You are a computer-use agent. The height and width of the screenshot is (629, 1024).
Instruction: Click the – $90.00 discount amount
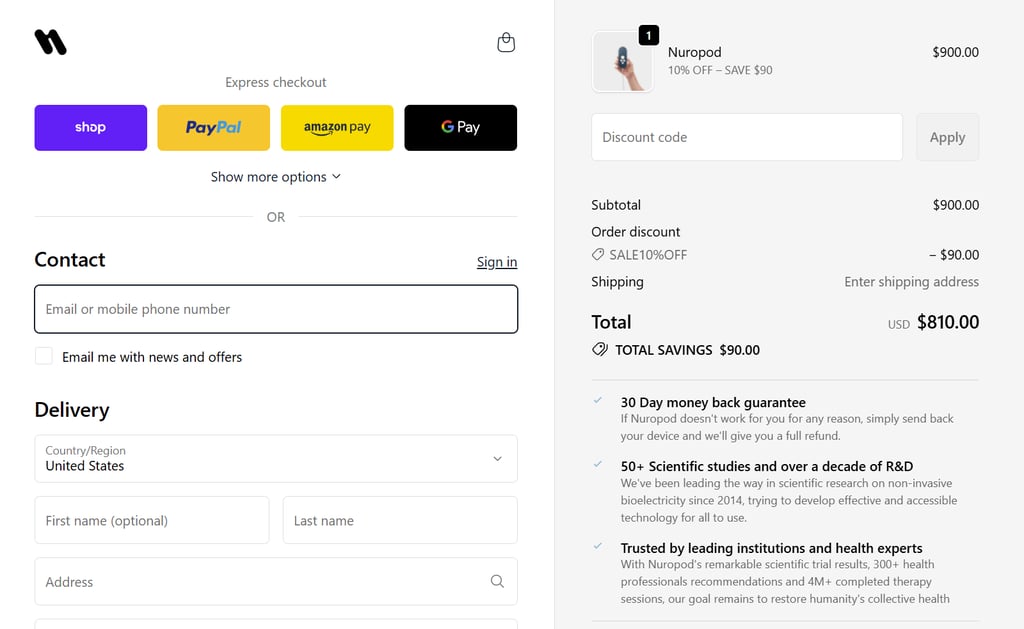954,255
